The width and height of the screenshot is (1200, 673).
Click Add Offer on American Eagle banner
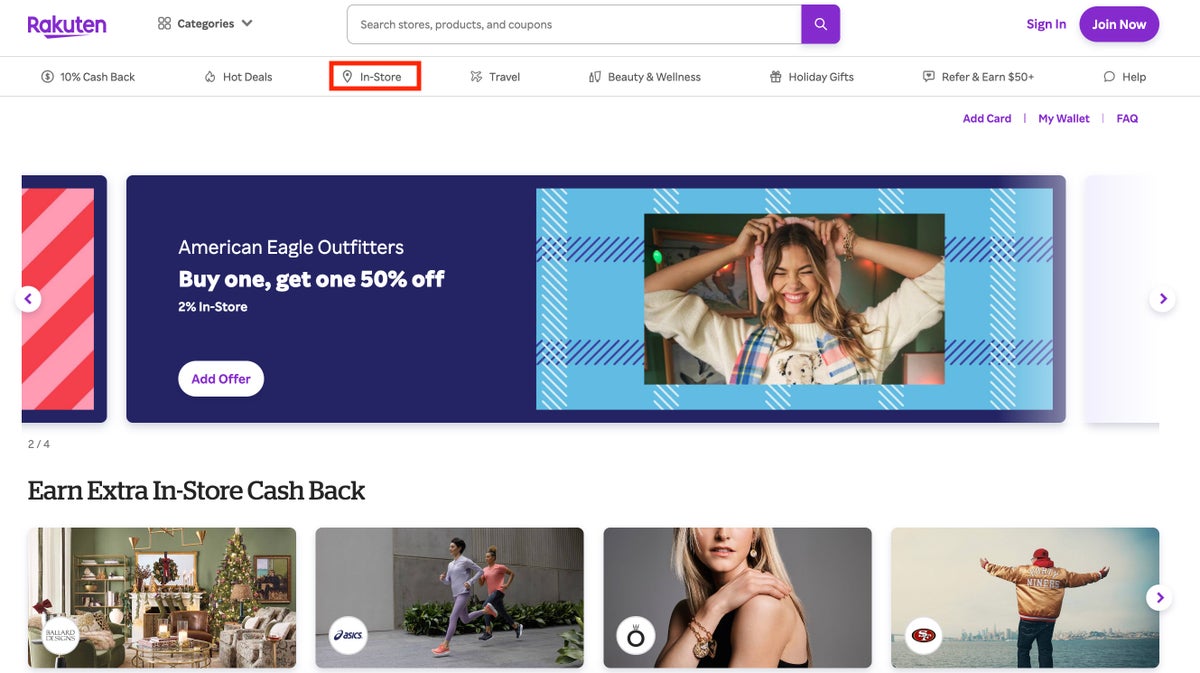[x=221, y=379]
